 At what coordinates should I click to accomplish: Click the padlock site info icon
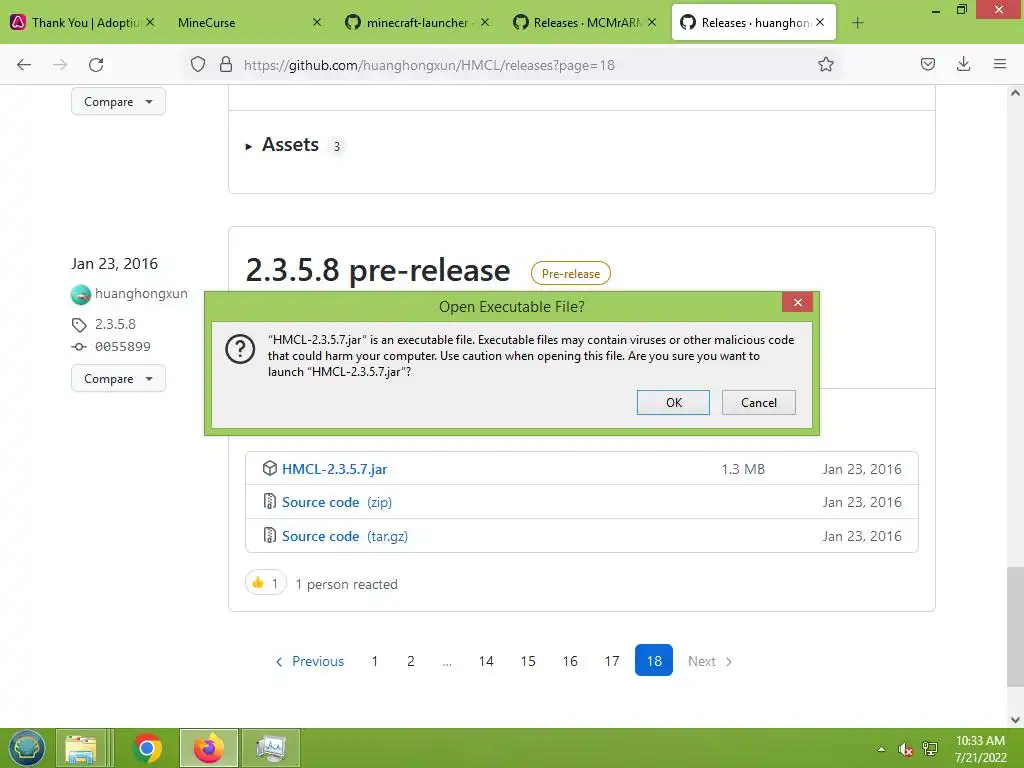point(226,64)
